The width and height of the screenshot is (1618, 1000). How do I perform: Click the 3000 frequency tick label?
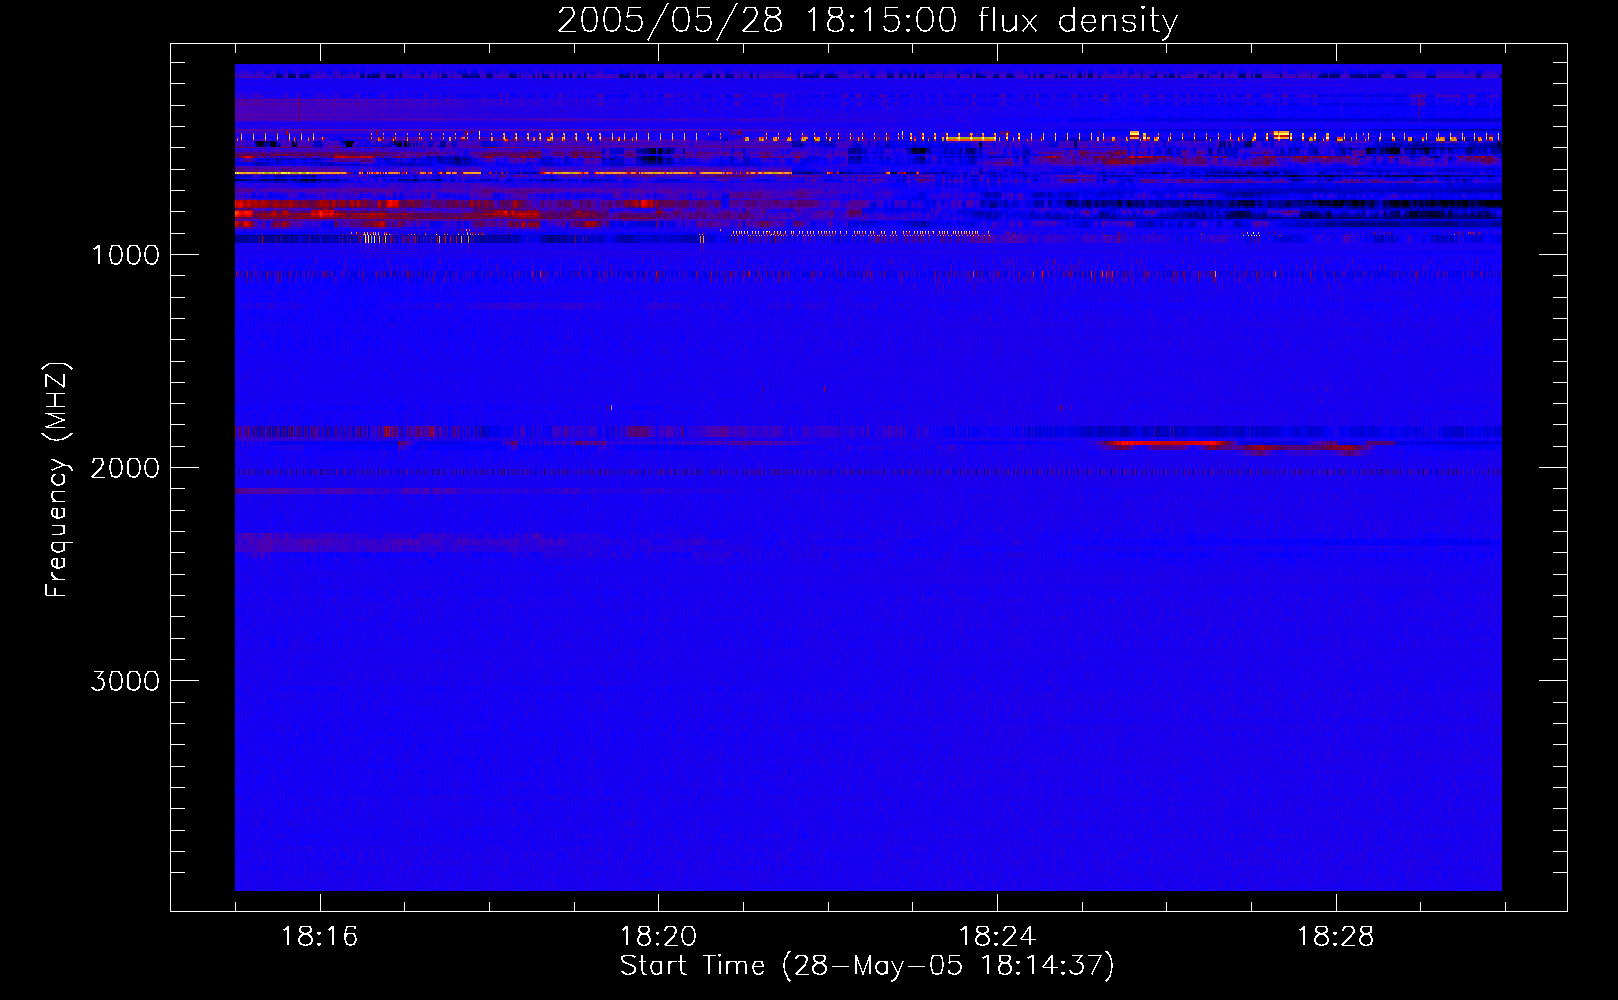click(126, 681)
